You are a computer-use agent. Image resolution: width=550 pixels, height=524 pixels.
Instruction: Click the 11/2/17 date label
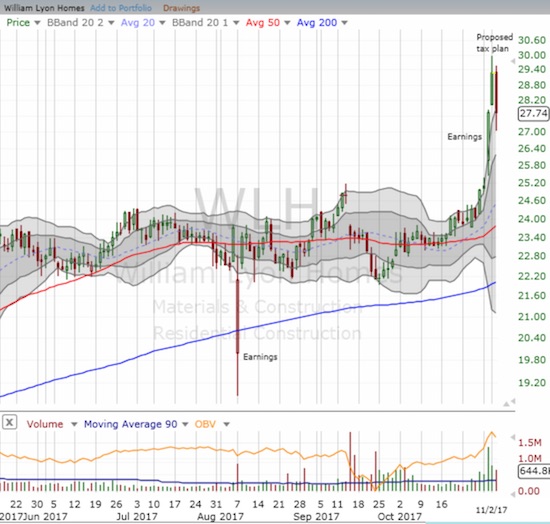coord(491,510)
